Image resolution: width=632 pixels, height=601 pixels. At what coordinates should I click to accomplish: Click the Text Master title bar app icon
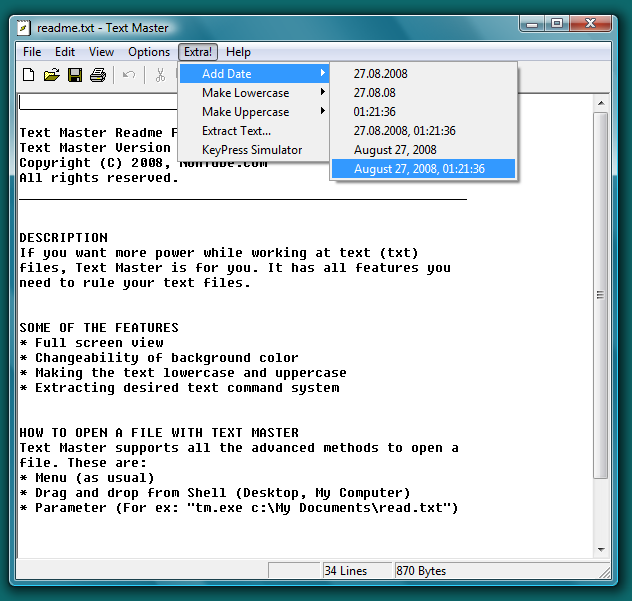(x=24, y=27)
